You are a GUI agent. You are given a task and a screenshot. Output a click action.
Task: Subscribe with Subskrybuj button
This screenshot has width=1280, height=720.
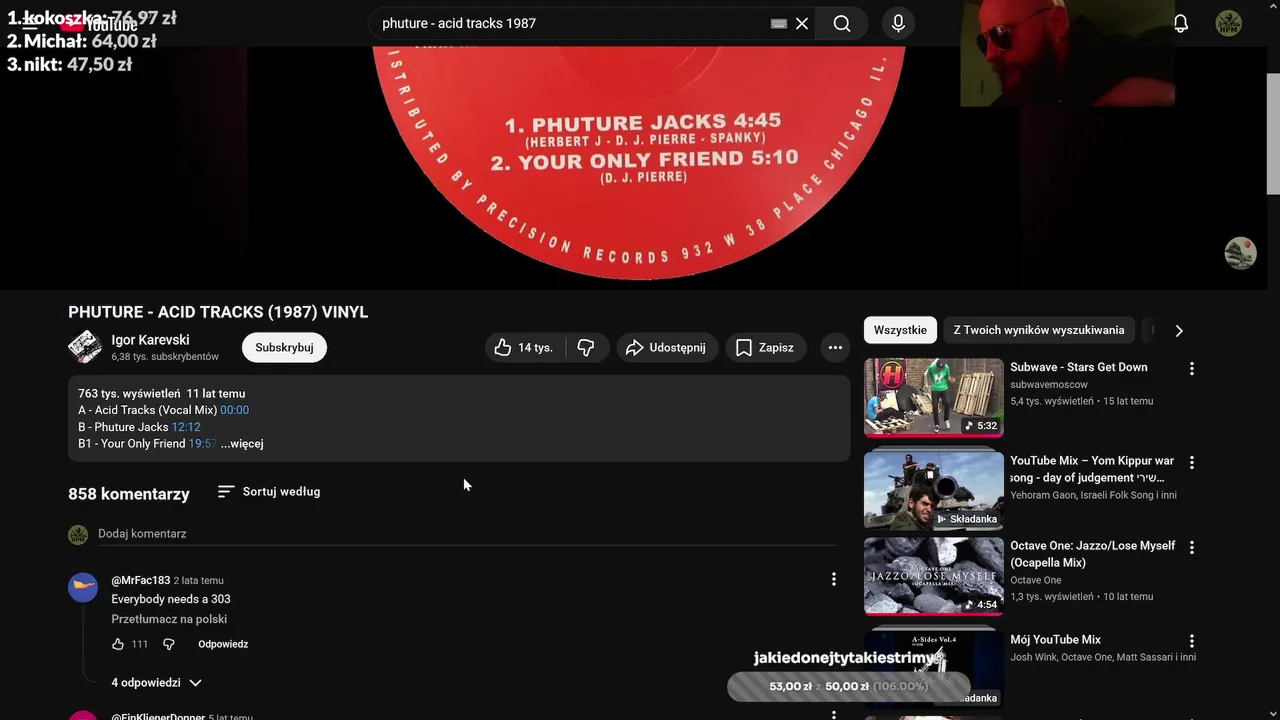(x=284, y=347)
